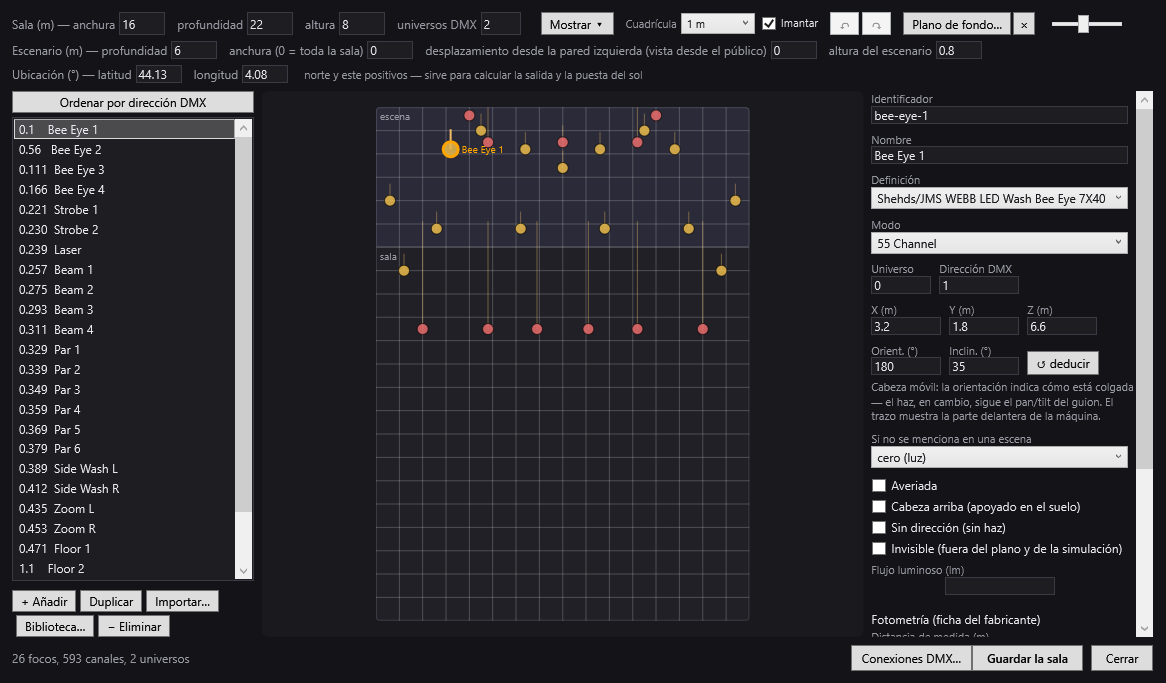Click the background opacity slider handle

(1083, 24)
